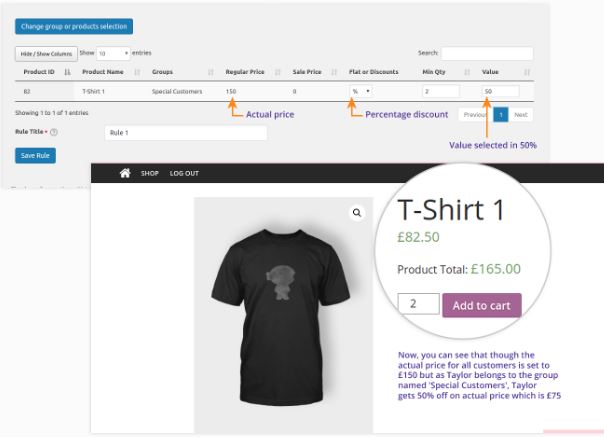Open the Flat or Discounts % dropdown
Screen dimensions: 604x437
point(360,92)
